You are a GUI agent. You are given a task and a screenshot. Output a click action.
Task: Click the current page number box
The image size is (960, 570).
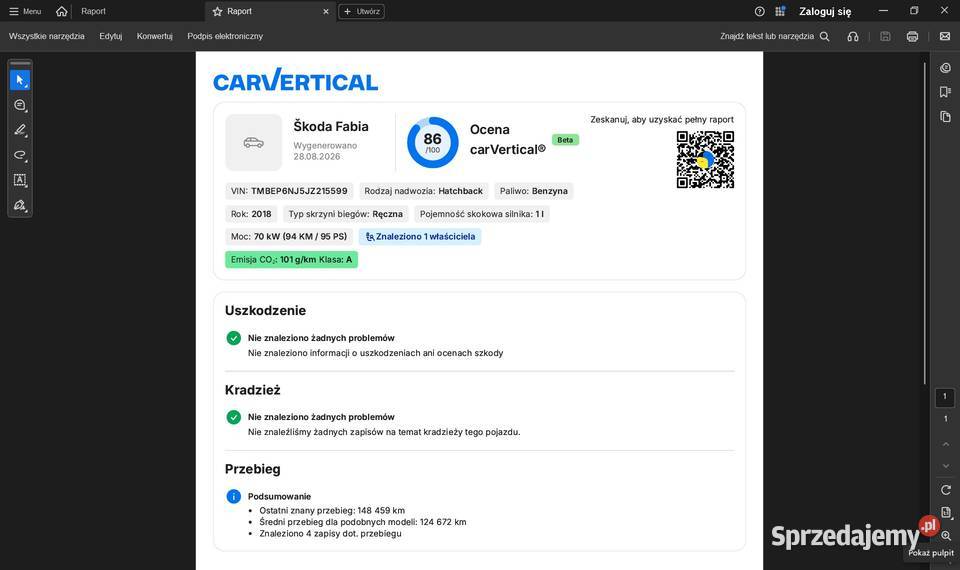click(945, 397)
